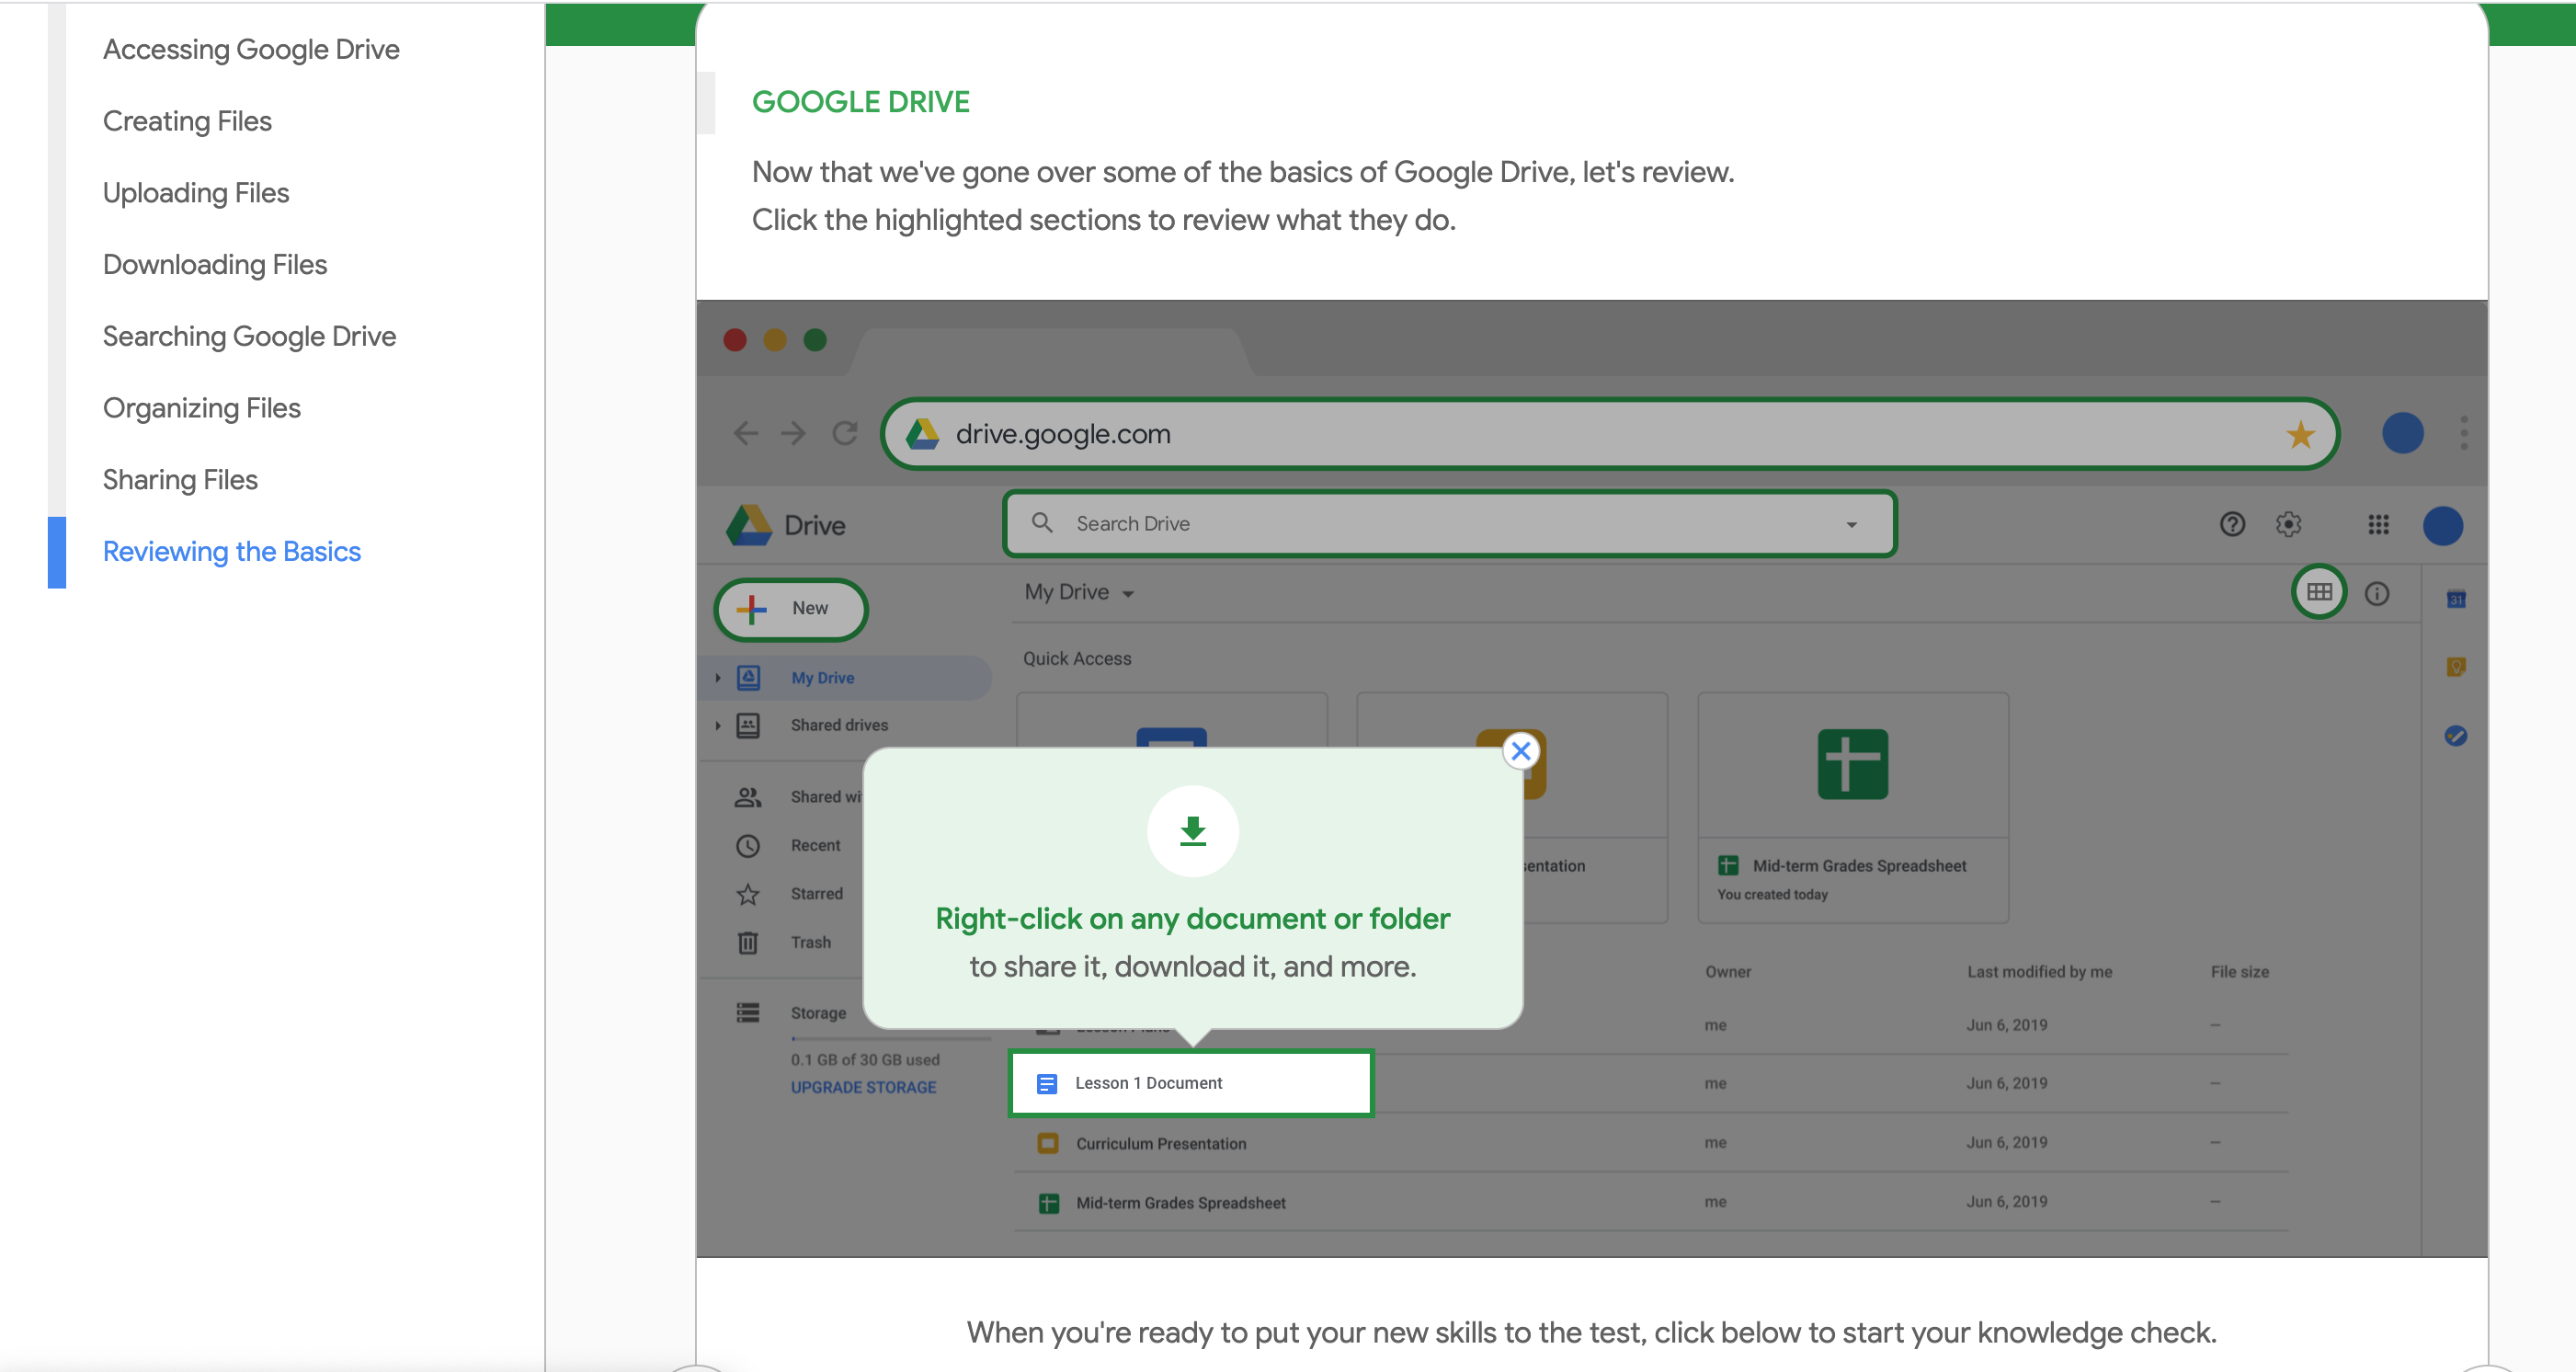The height and width of the screenshot is (1372, 2576).
Task: Click the magnifier icon in Search Drive
Action: point(1042,523)
